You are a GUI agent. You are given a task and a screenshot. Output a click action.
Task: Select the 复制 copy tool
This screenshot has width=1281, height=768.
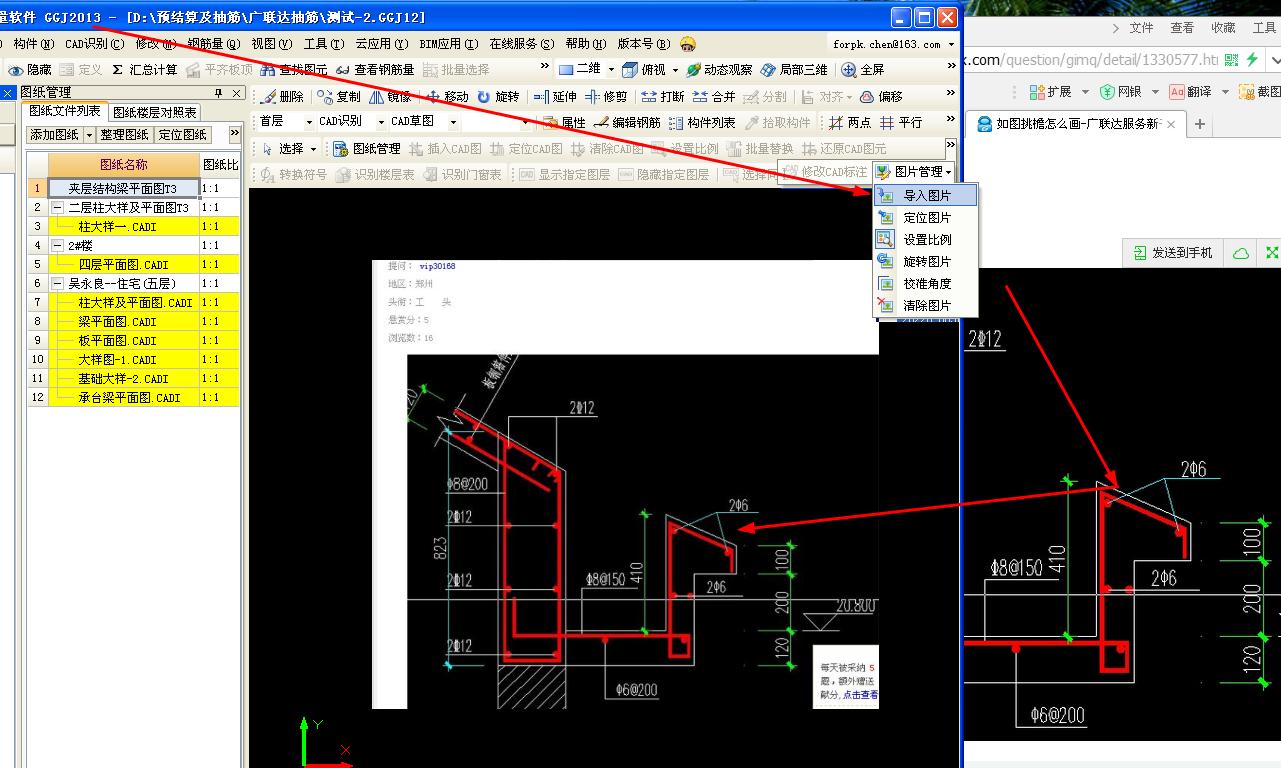pyautogui.click(x=339, y=97)
